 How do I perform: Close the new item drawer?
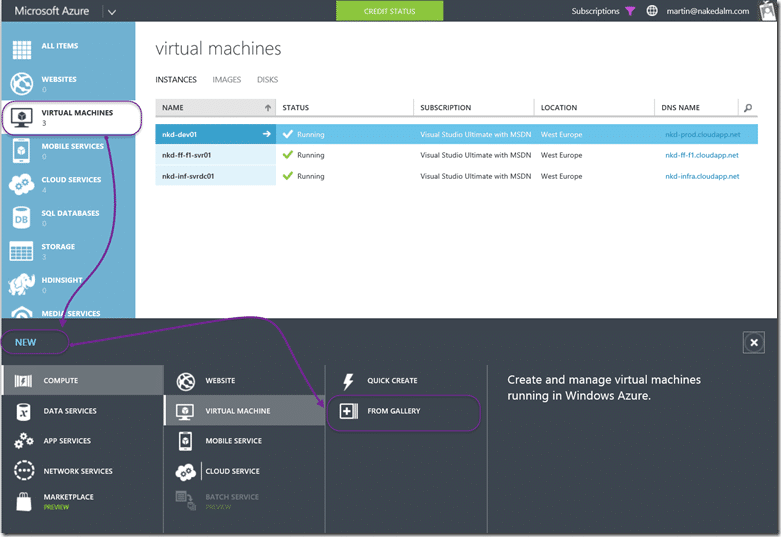(754, 343)
